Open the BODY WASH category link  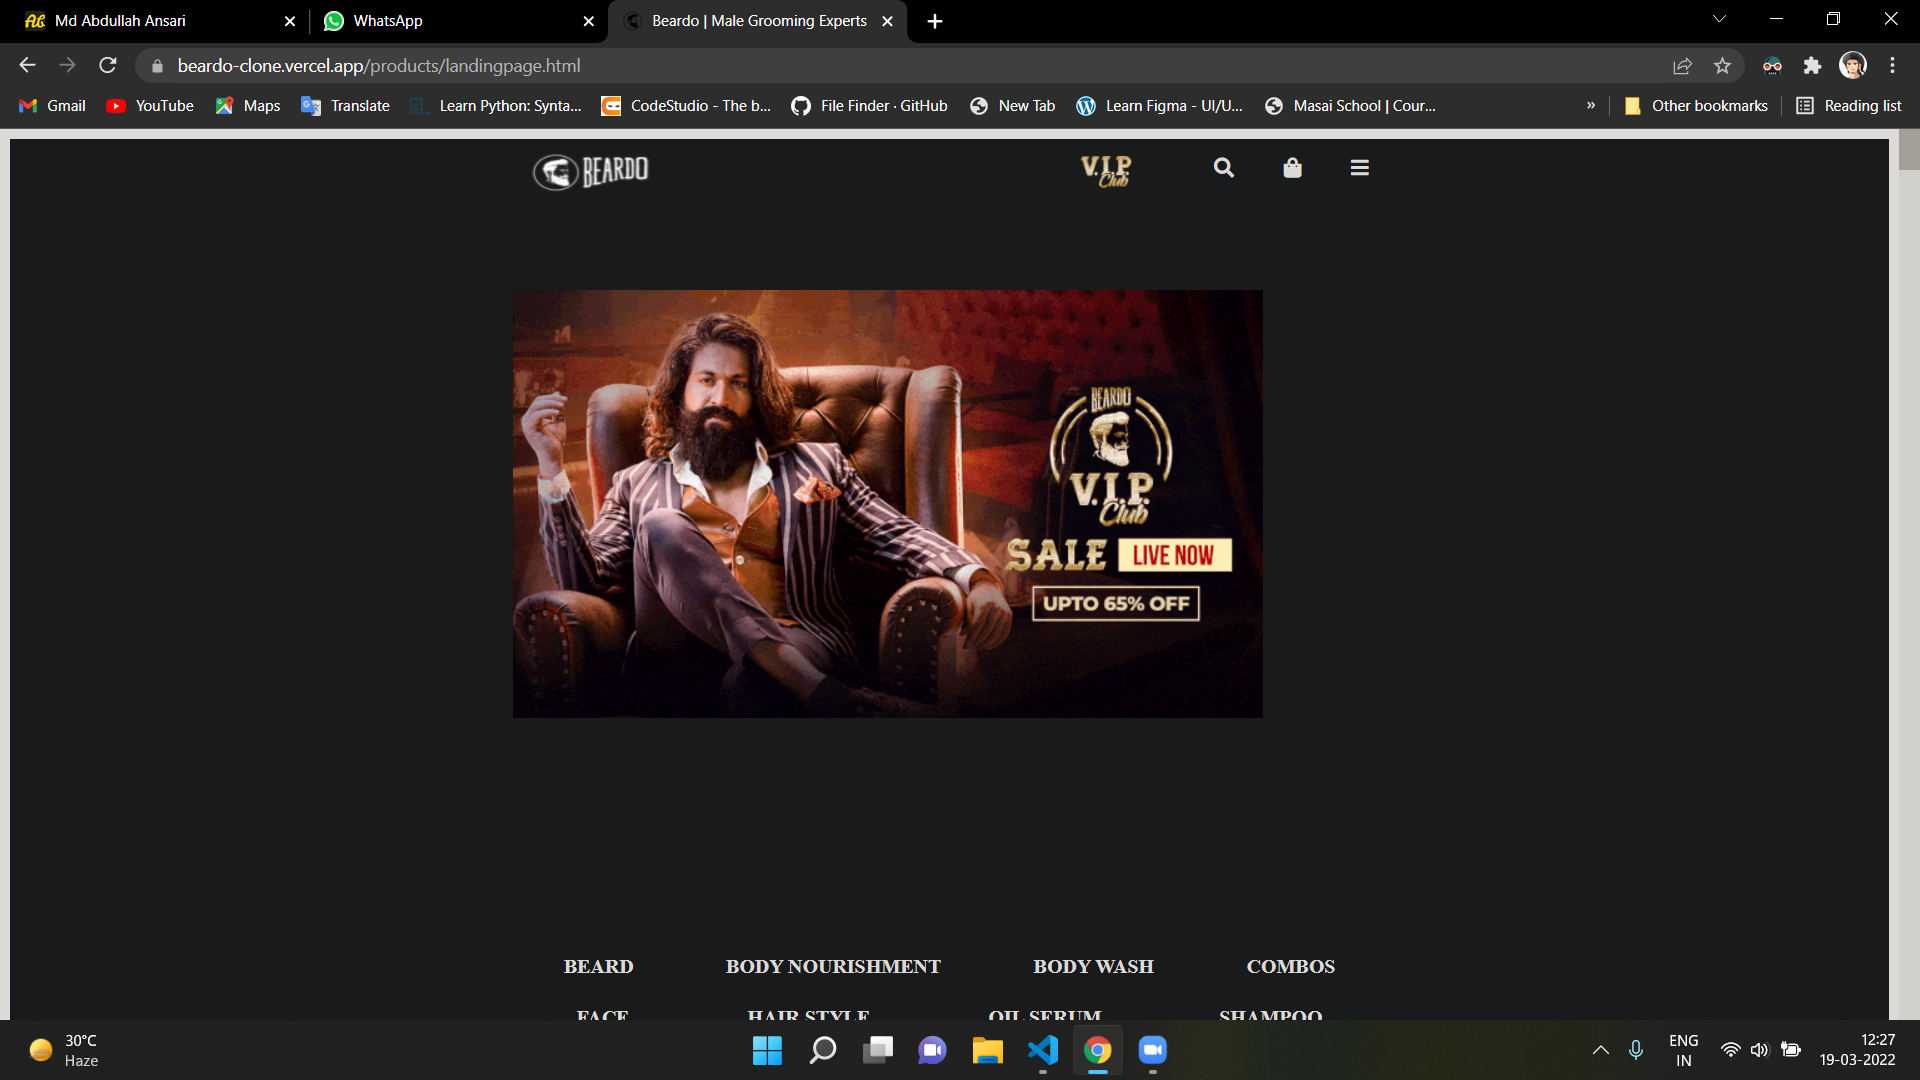(x=1093, y=967)
